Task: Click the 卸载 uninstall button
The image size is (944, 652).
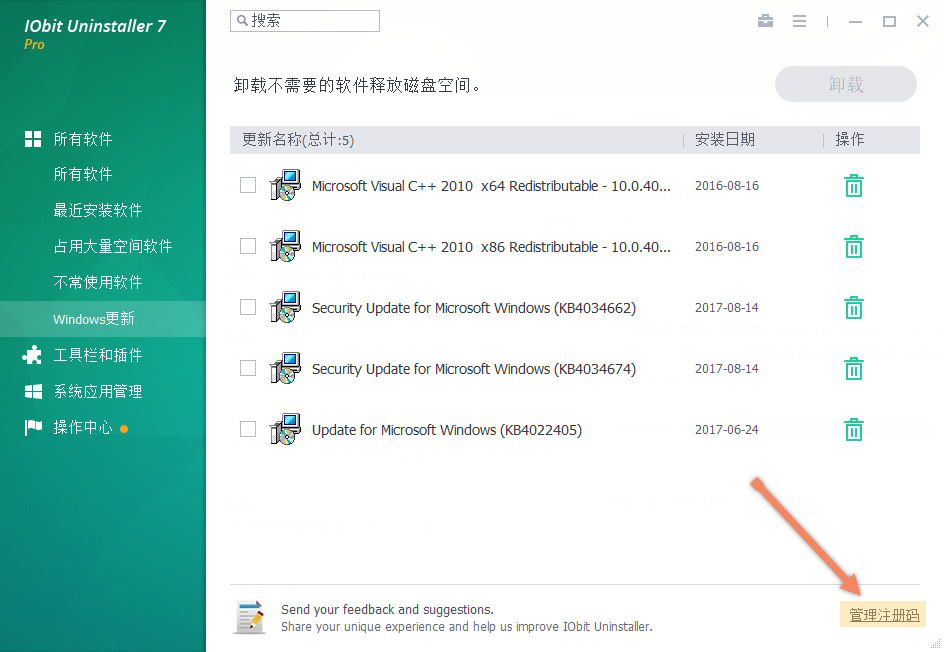Action: click(x=846, y=84)
